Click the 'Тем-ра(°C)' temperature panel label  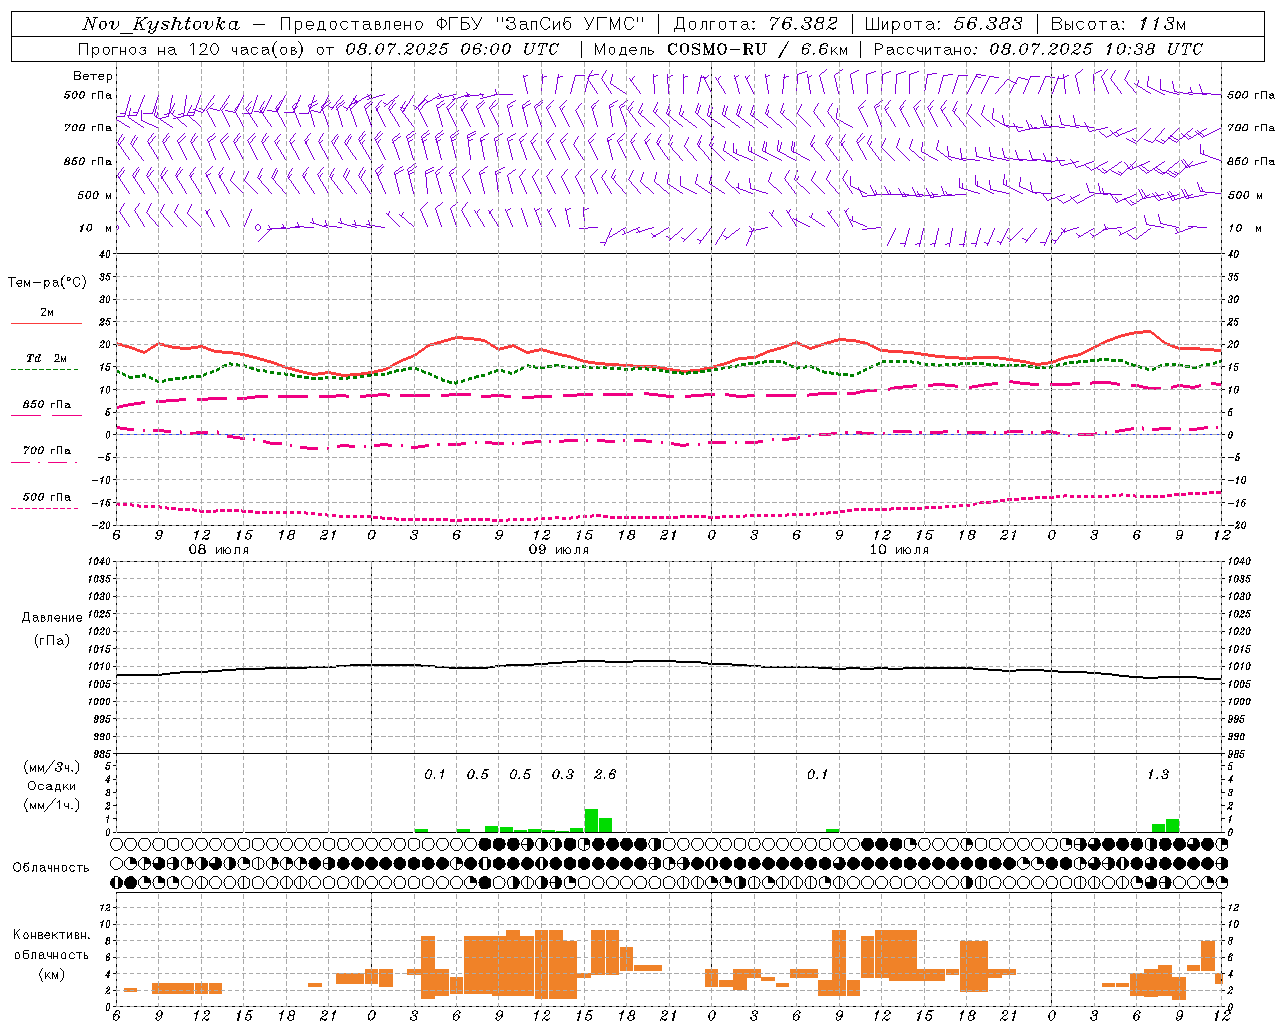[x=47, y=283]
